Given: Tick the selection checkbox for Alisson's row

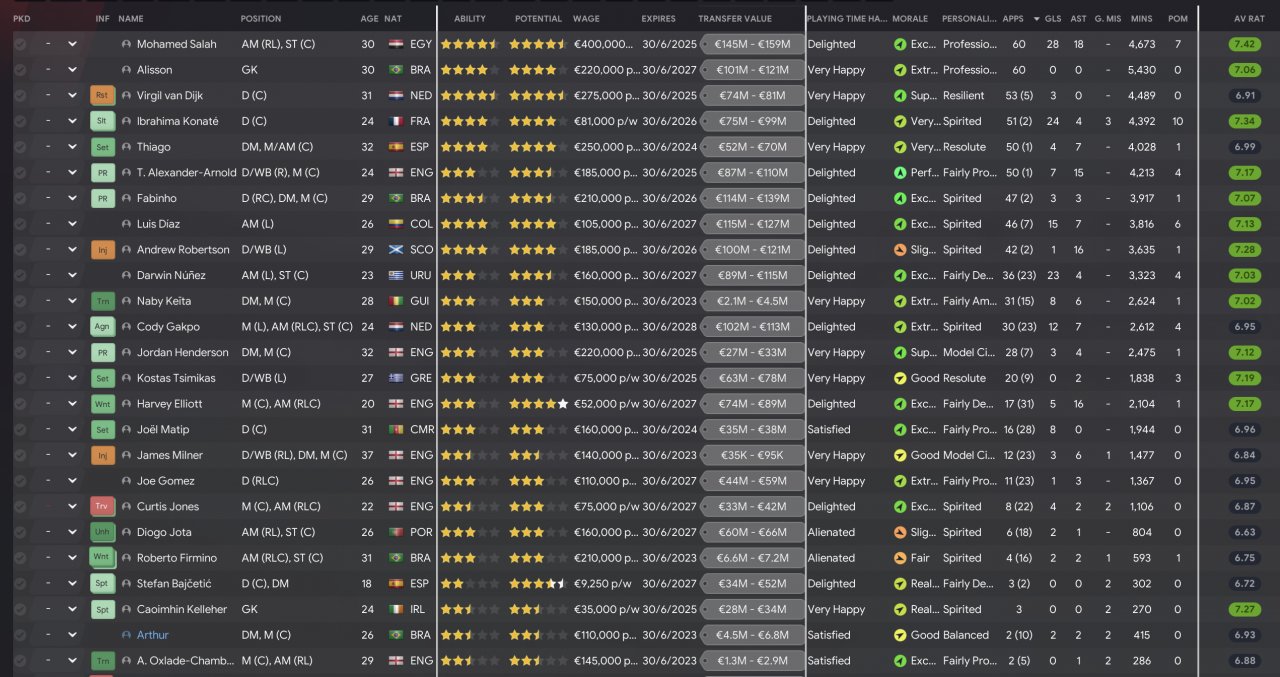Looking at the screenshot, I should (20, 70).
